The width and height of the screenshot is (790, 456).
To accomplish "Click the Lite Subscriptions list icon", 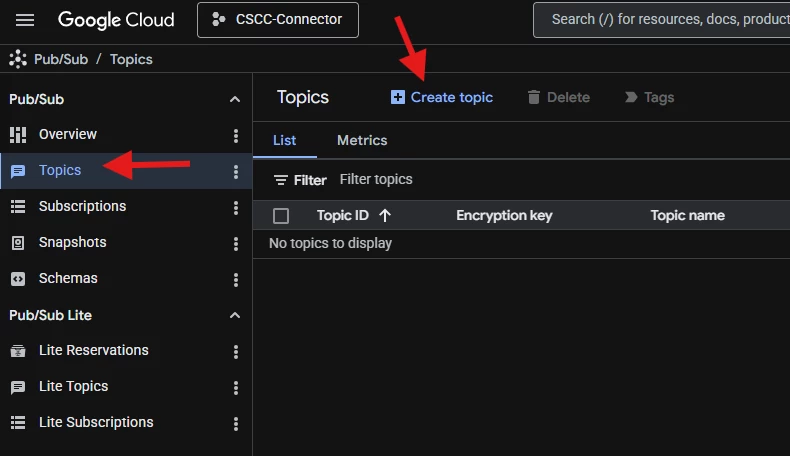I will click(x=18, y=423).
